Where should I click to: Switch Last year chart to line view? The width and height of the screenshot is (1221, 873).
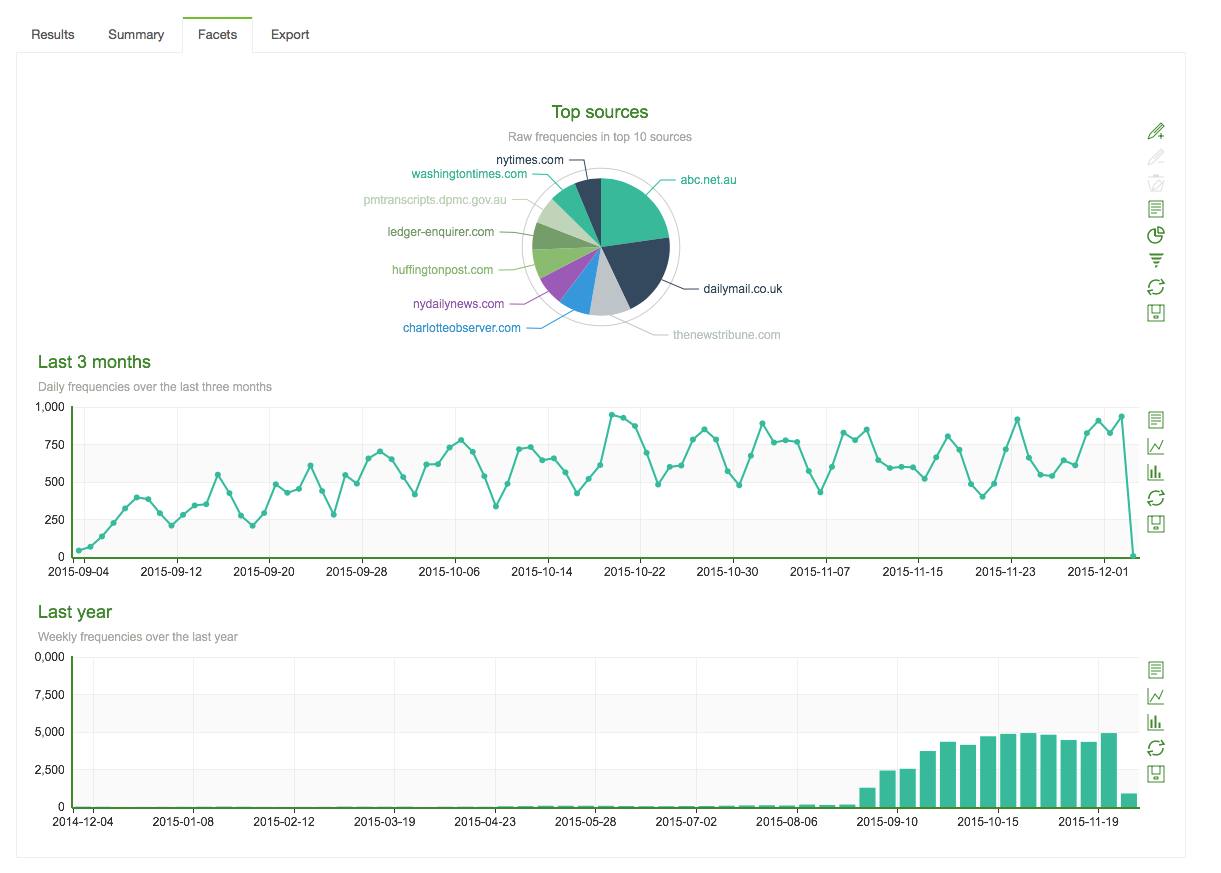click(x=1156, y=696)
